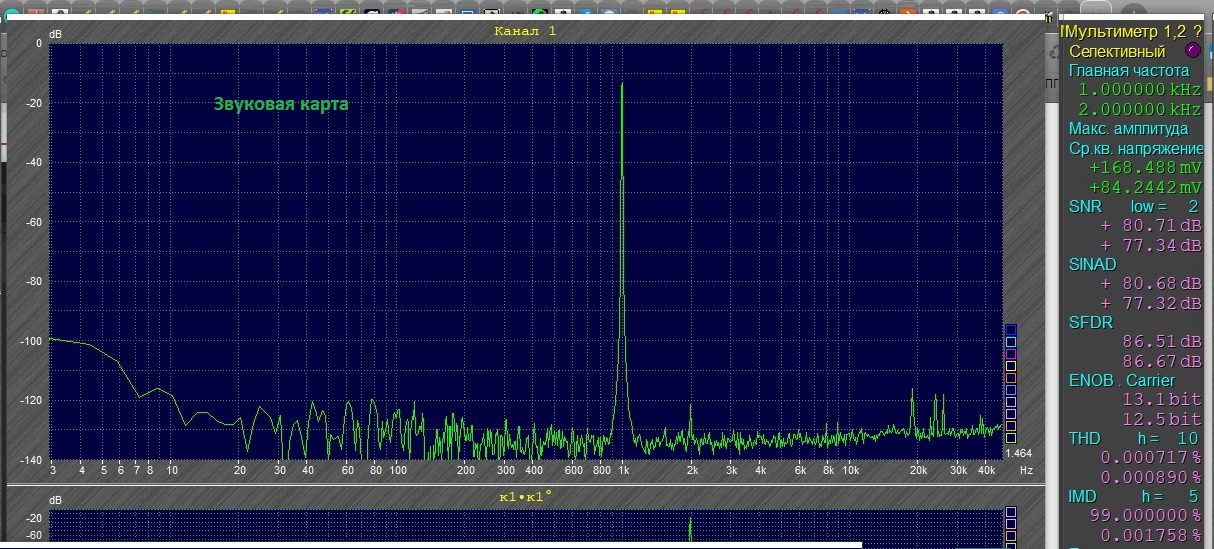This screenshot has height=549, width=1214.
Task: Click top dark blue square of к1•к1° chart
Action: coord(1011,514)
